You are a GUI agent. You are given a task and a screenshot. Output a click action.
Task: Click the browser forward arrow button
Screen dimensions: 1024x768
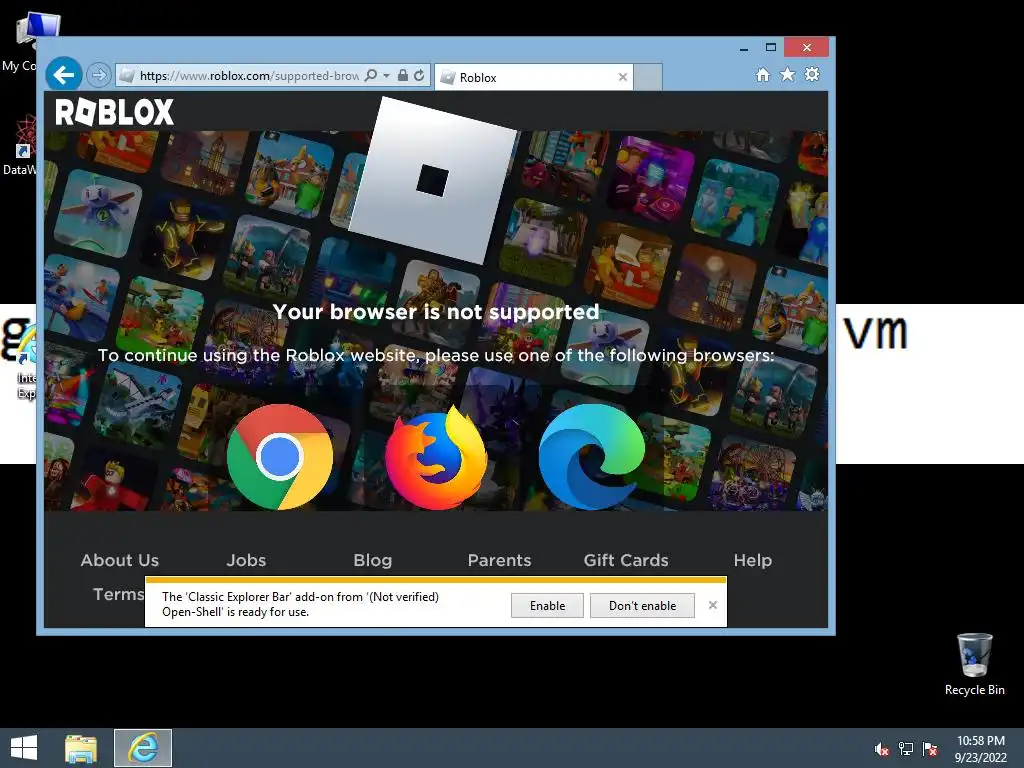[x=99, y=75]
